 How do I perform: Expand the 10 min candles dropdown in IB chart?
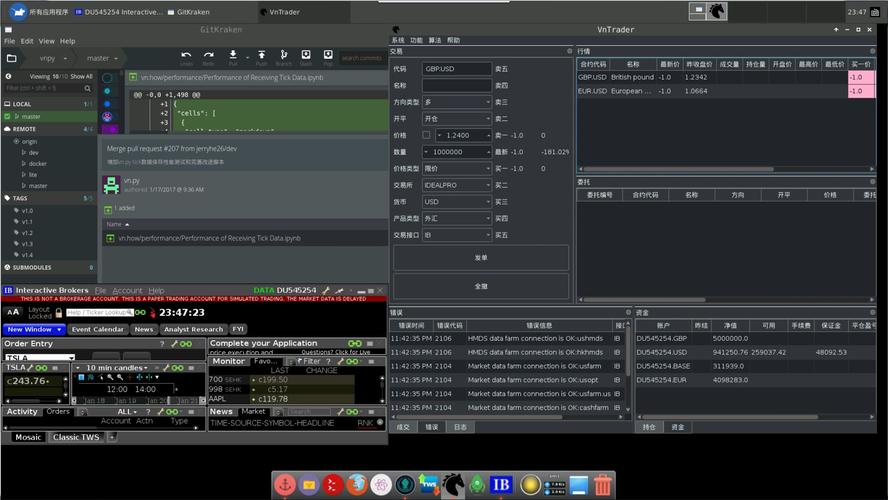[x=117, y=368]
